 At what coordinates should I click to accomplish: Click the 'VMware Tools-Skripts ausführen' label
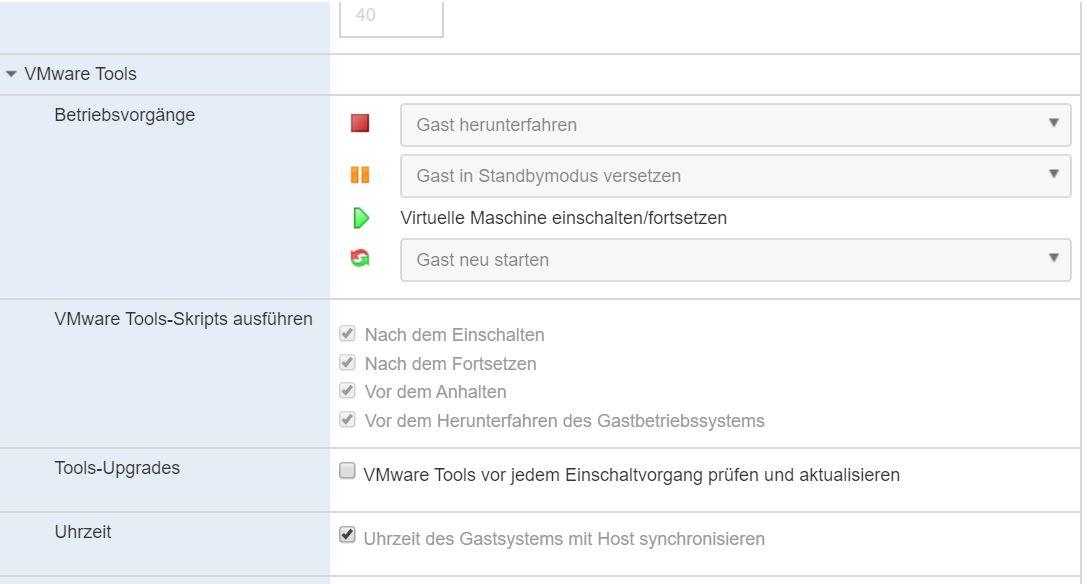point(183,319)
